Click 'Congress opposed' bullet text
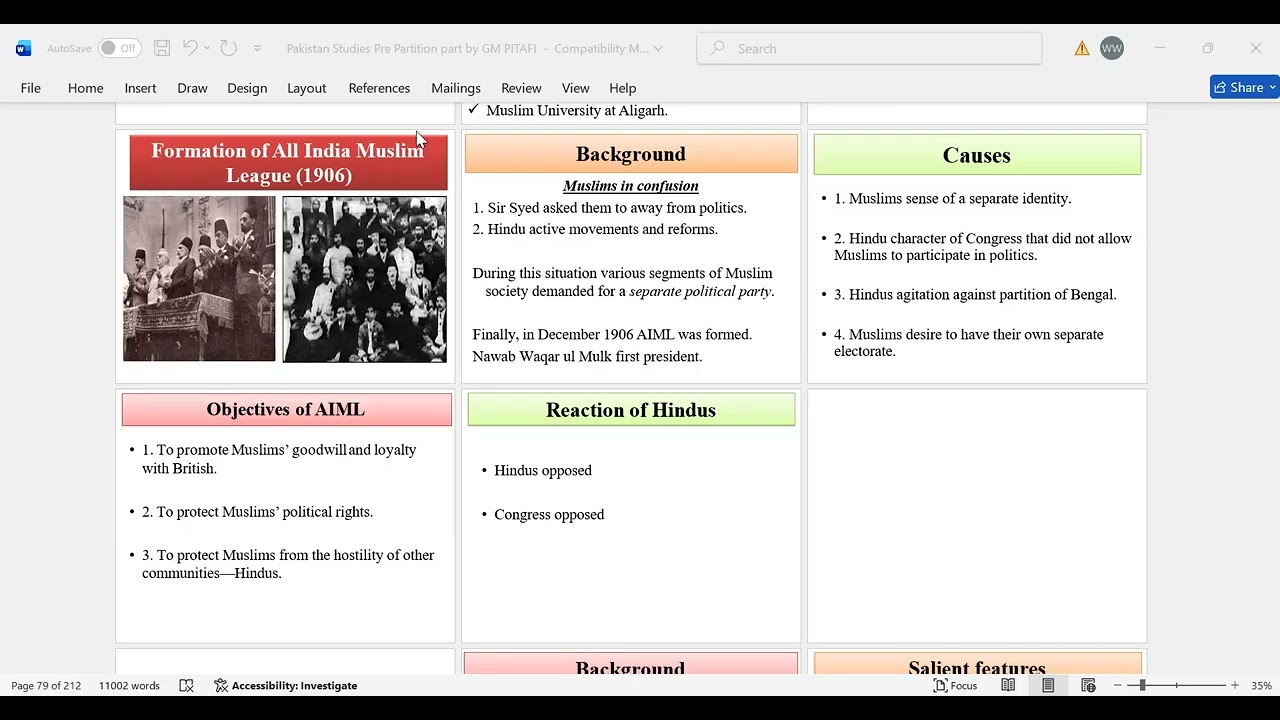 (549, 514)
